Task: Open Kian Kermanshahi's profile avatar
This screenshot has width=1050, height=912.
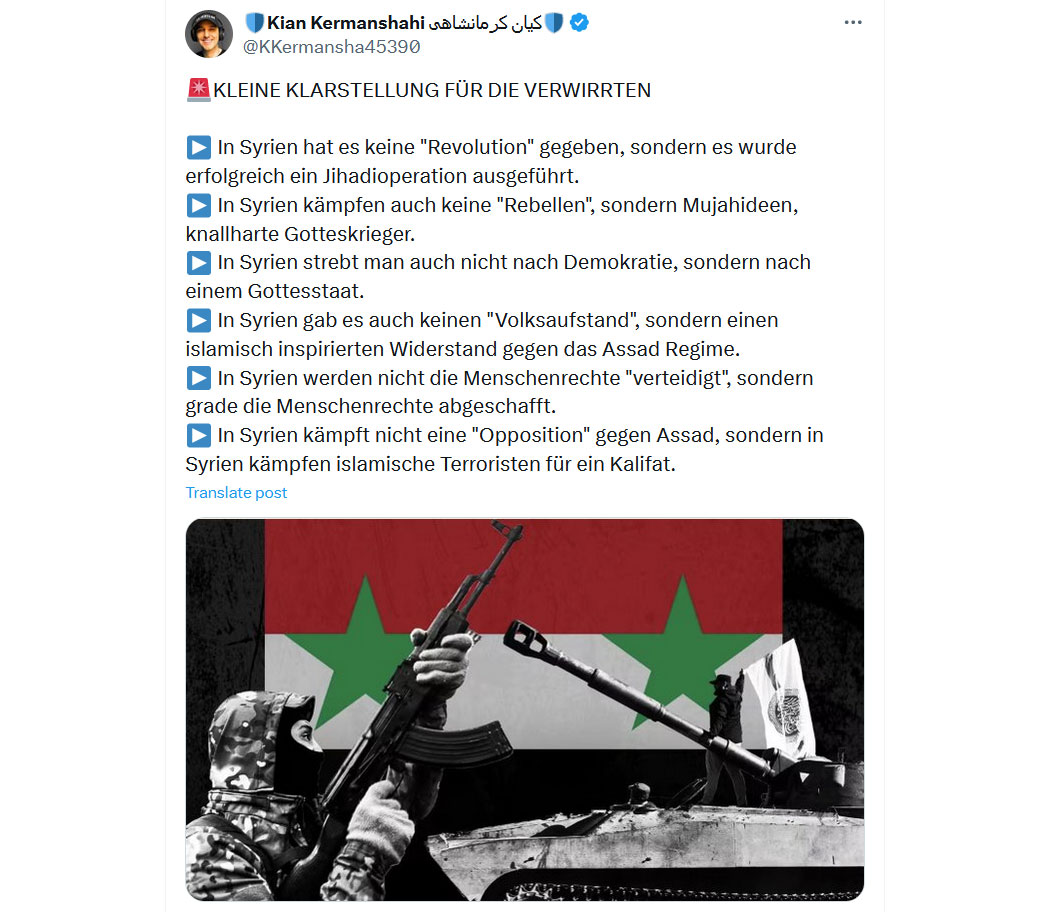Action: 209,33
